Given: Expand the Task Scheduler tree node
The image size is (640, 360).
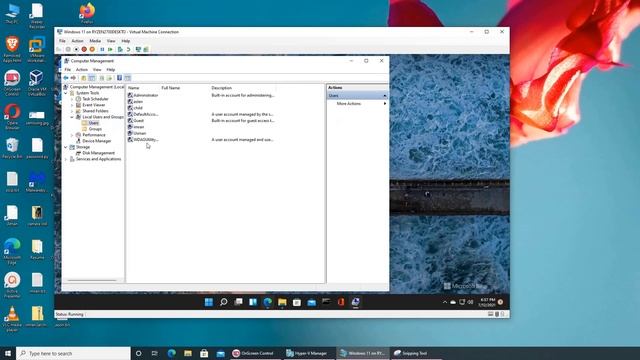Looking at the screenshot, I should point(72,99).
